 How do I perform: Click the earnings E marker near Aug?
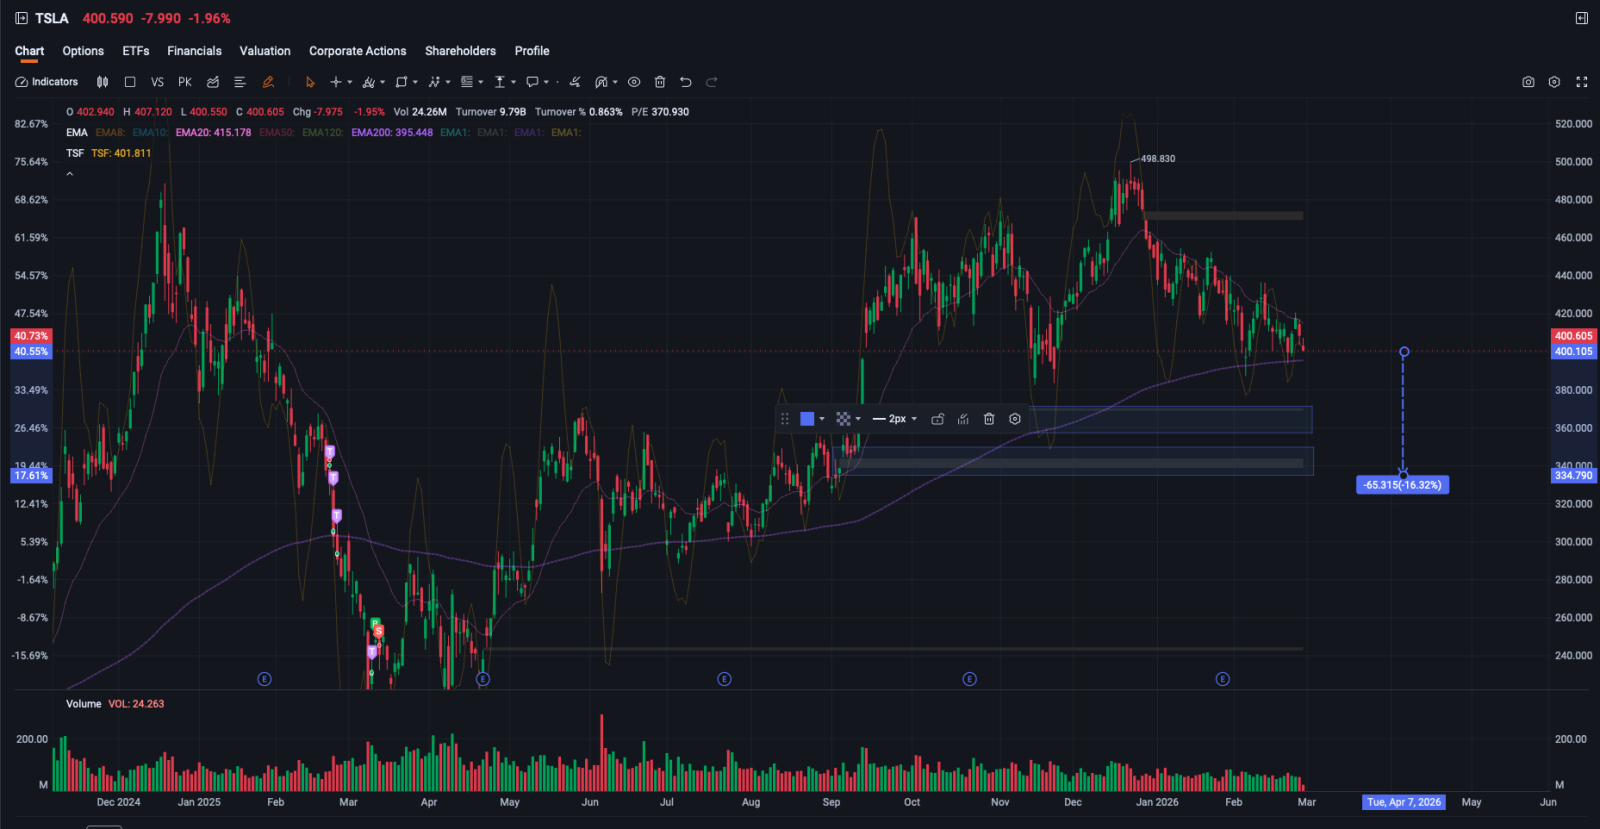pos(724,679)
